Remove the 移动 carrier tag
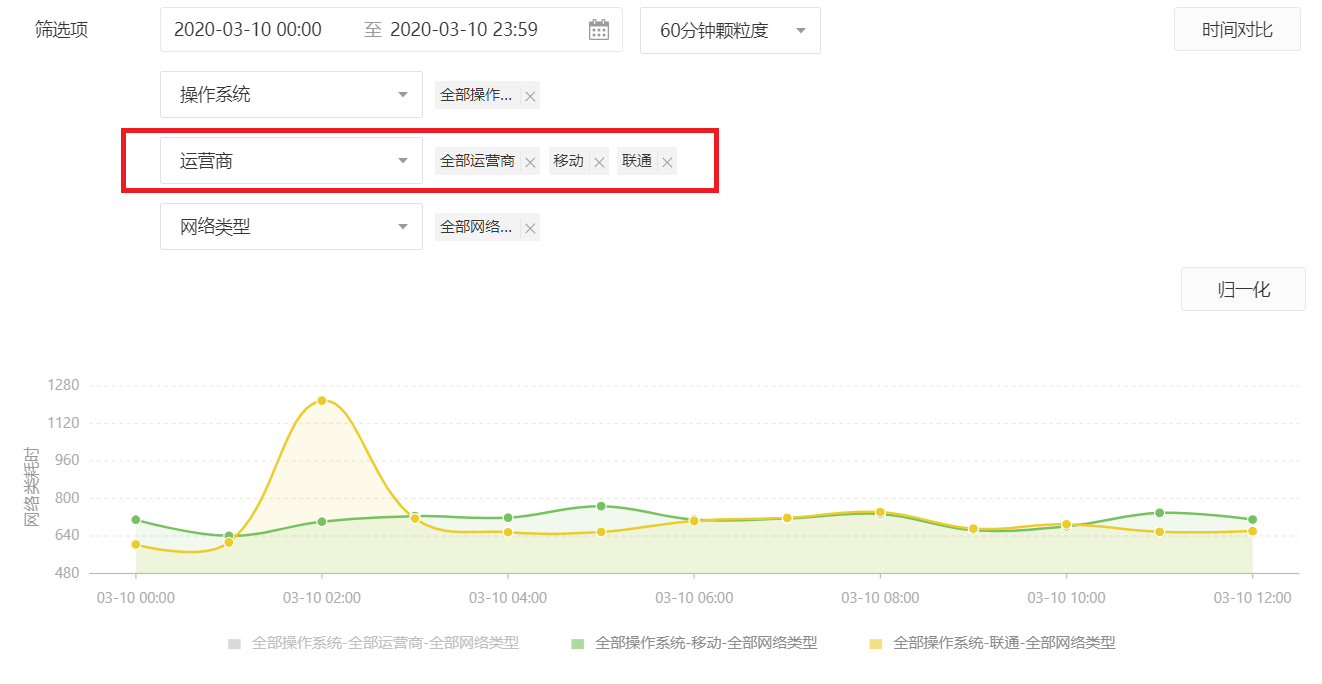The height and width of the screenshot is (684, 1322). [599, 162]
